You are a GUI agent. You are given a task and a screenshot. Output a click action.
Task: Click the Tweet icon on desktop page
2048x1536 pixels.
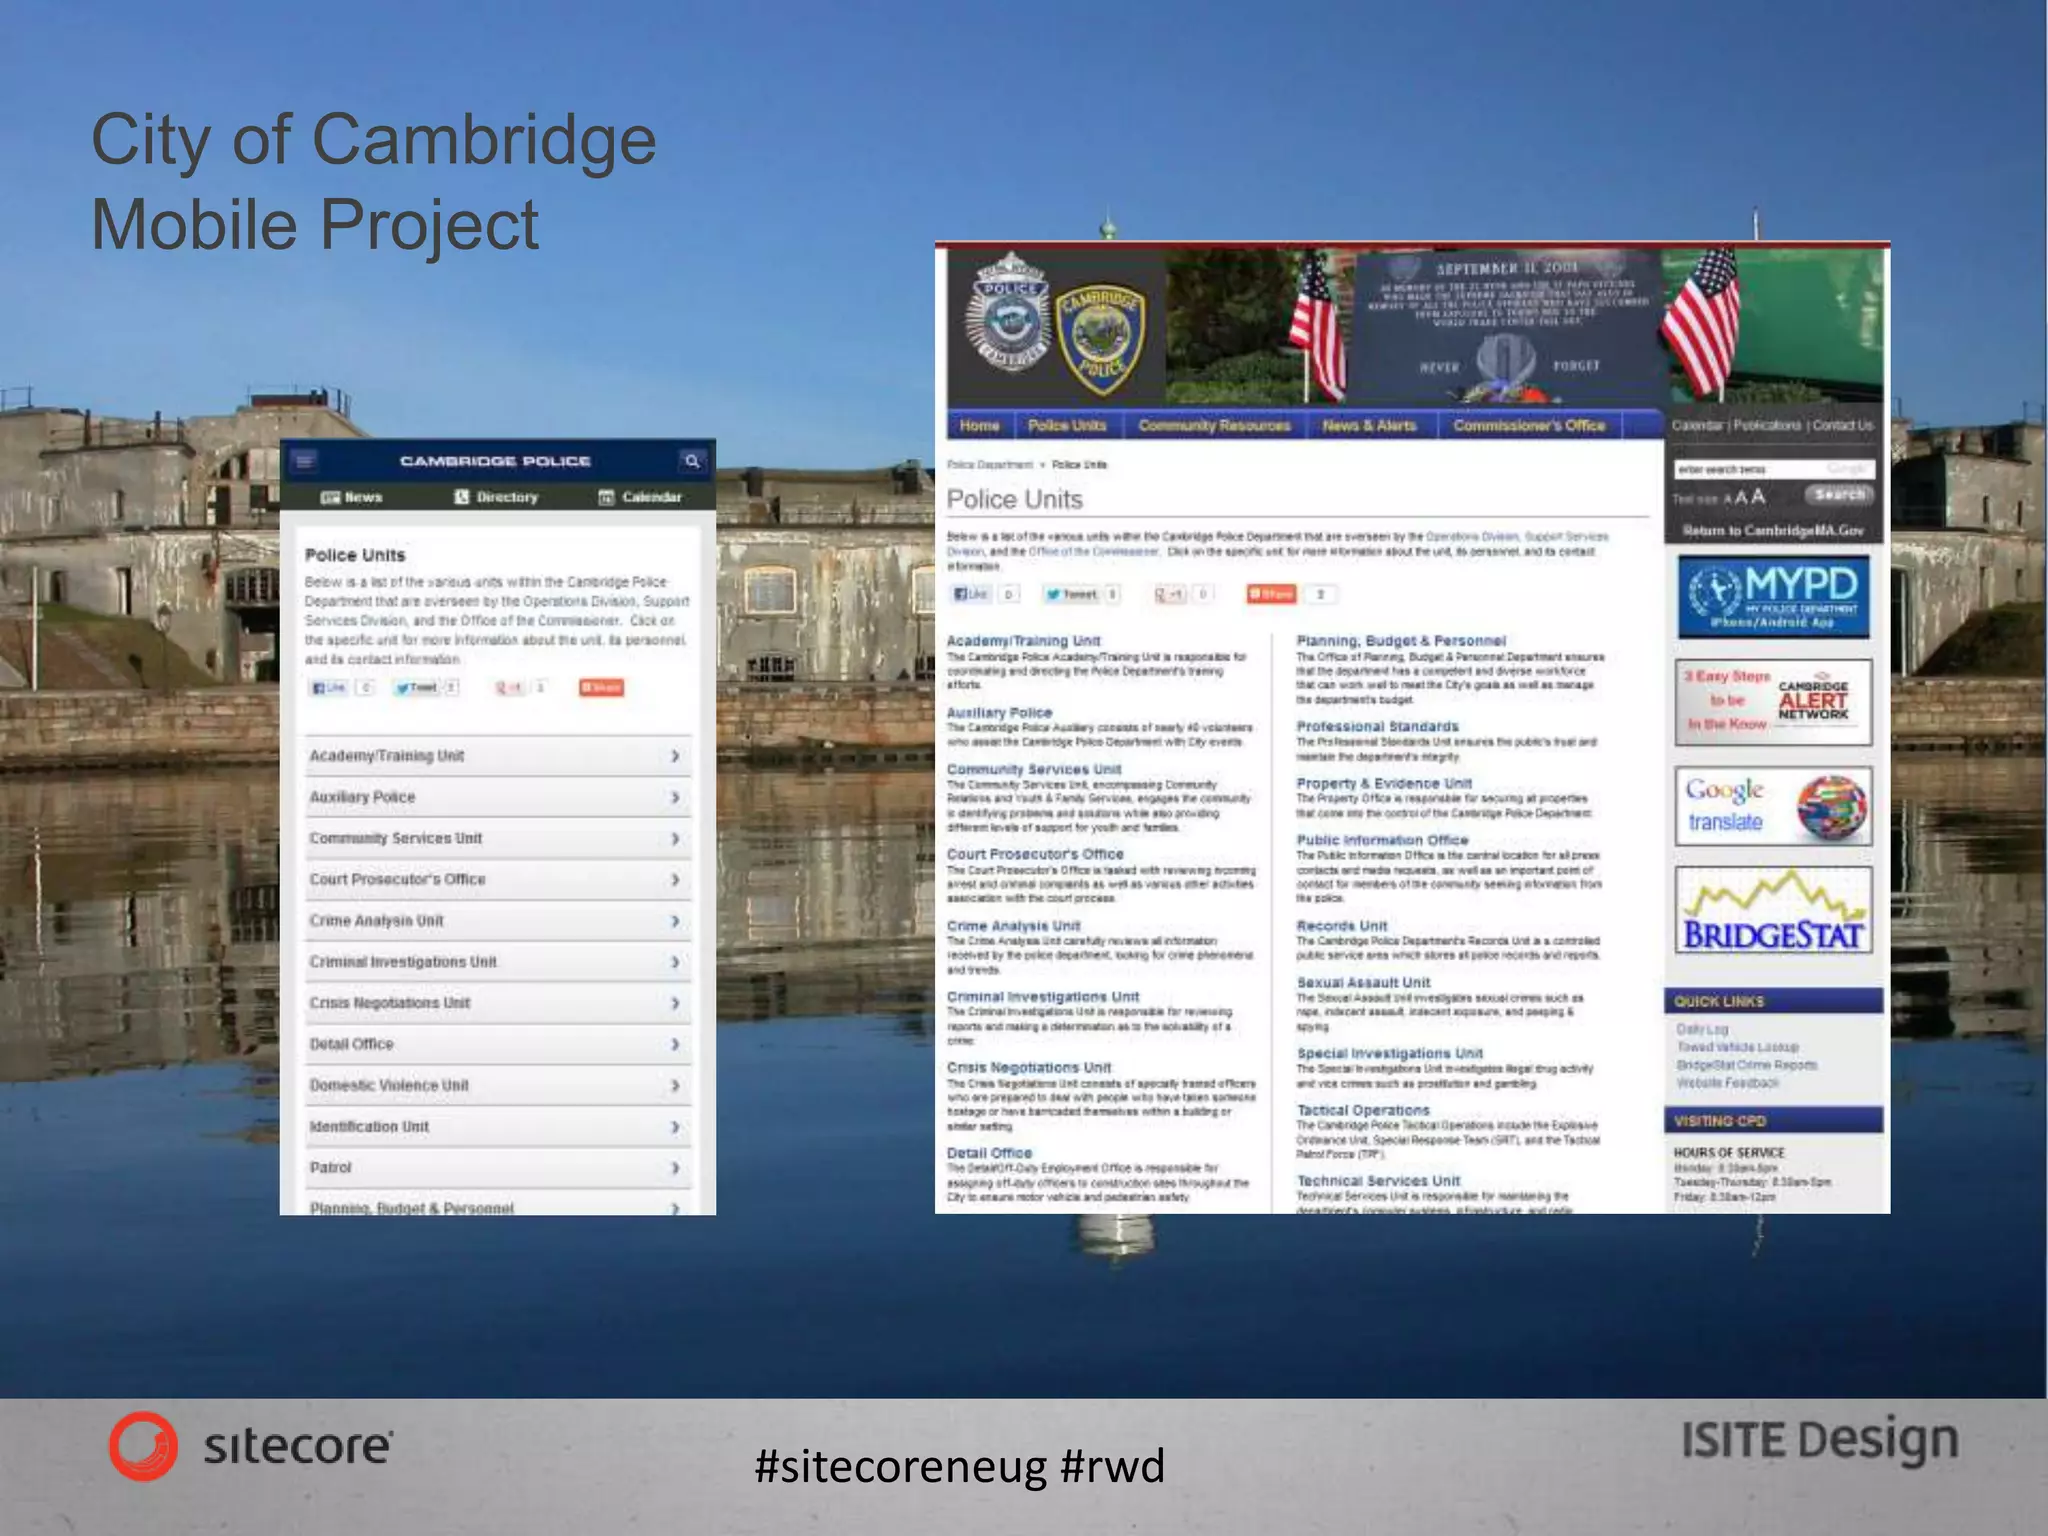1071,594
